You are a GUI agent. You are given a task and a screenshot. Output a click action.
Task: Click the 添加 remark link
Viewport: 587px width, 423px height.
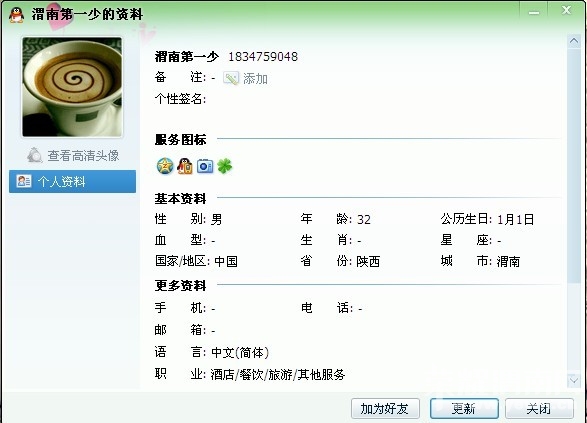pos(255,79)
